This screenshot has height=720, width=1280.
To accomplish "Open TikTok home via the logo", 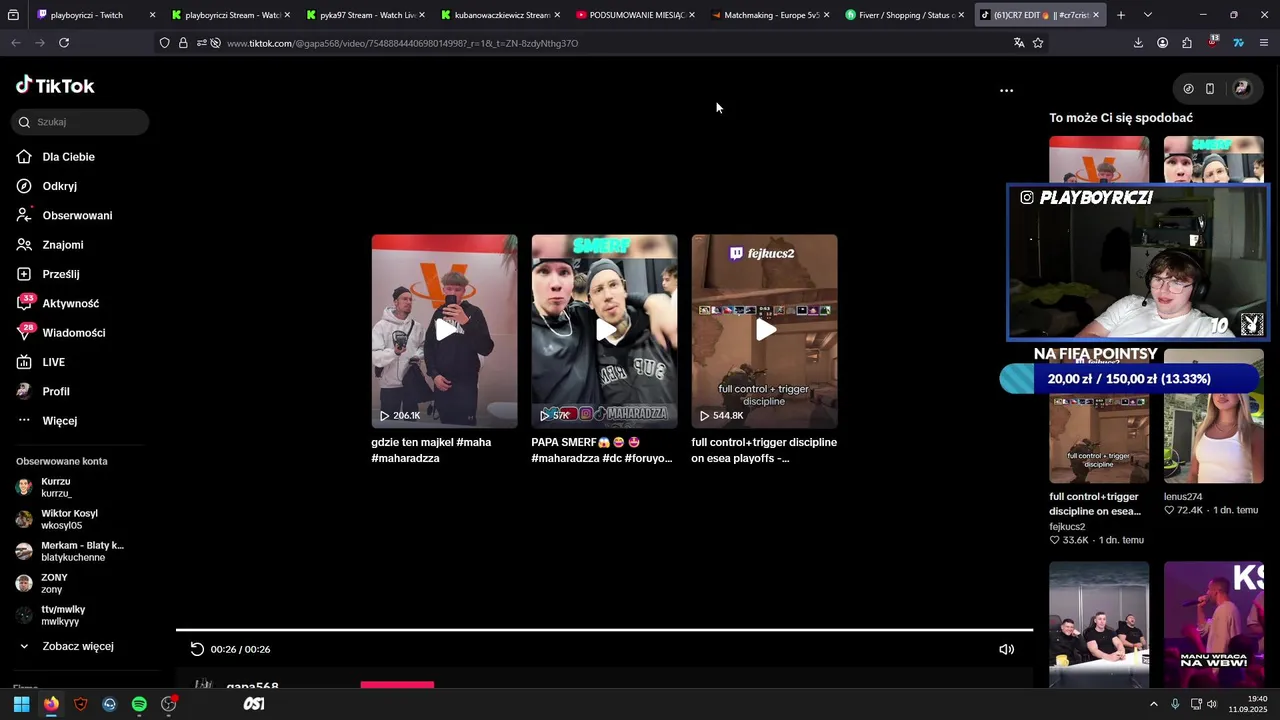I will point(55,86).
